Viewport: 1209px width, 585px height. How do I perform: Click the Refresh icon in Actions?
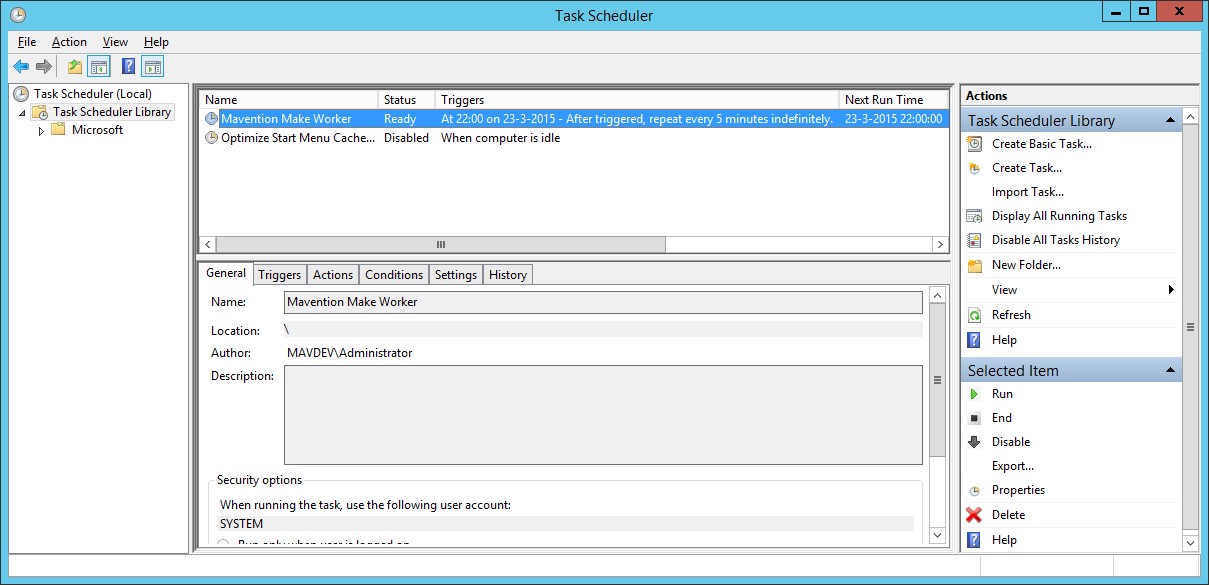coord(974,315)
